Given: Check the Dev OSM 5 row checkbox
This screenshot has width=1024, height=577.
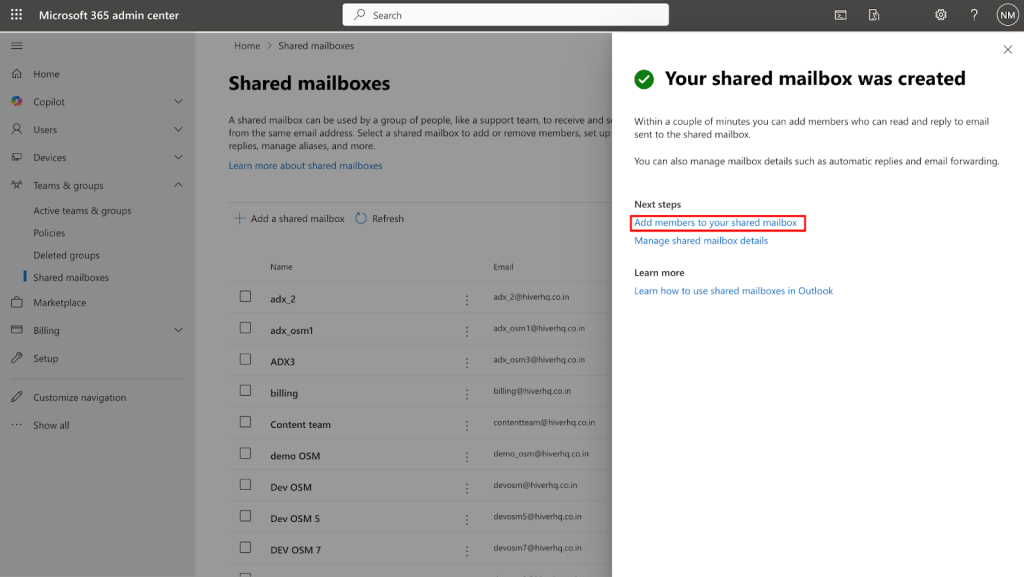Looking at the screenshot, I should coord(245,517).
